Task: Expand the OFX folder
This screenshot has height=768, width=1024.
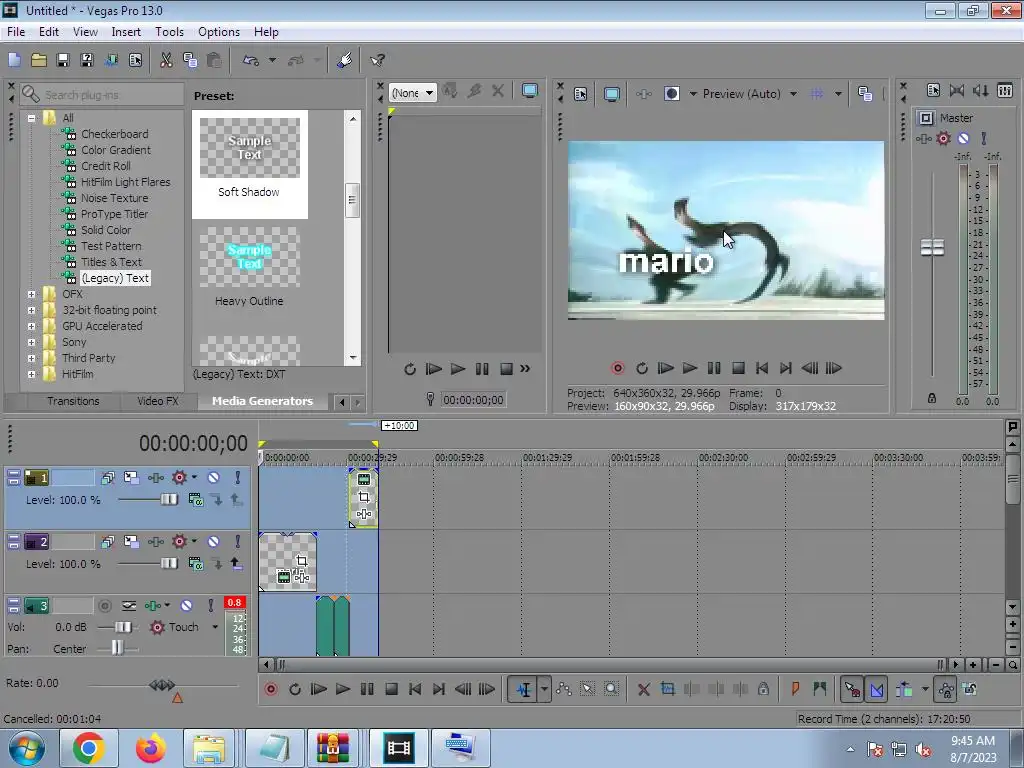Action: [31, 295]
